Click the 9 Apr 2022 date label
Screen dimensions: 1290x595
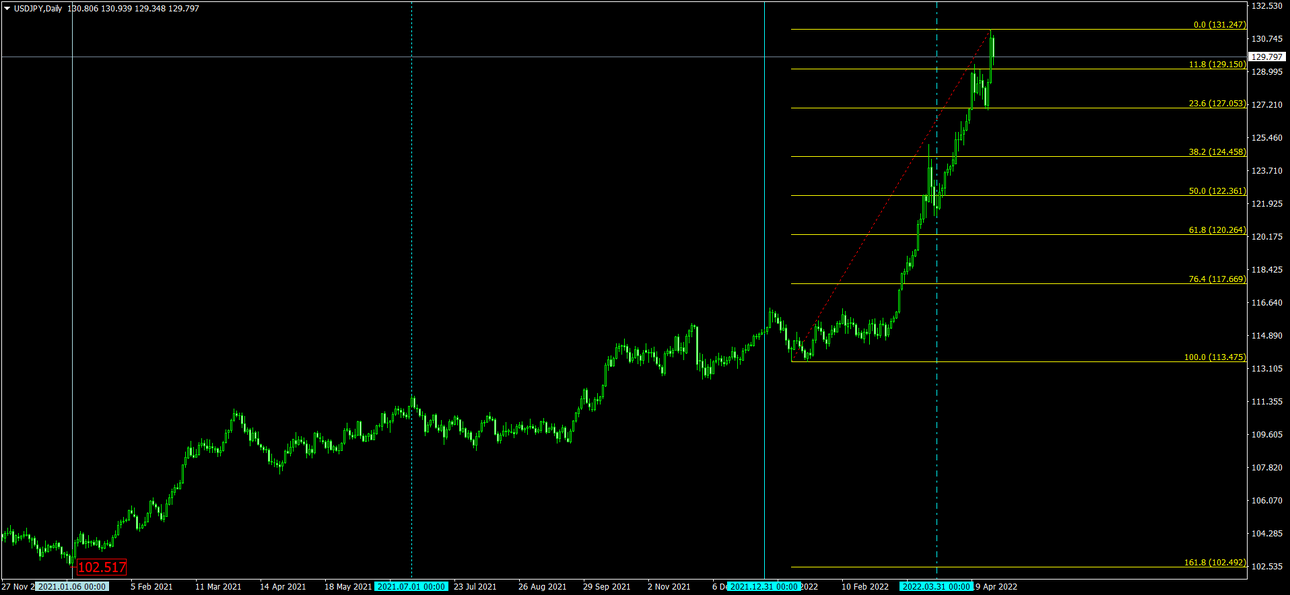(997, 587)
